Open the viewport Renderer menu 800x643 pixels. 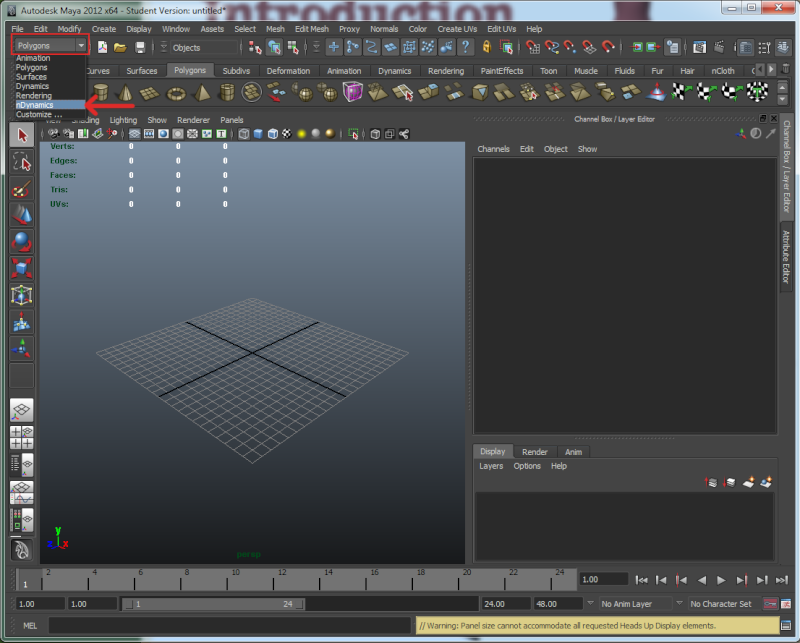coord(193,120)
